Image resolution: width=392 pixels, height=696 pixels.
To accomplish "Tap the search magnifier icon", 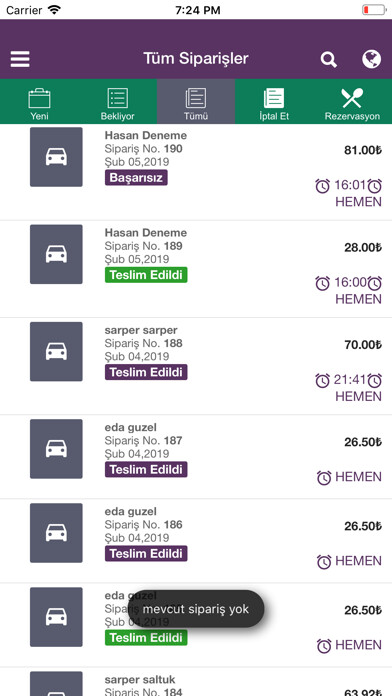I will coord(329,59).
